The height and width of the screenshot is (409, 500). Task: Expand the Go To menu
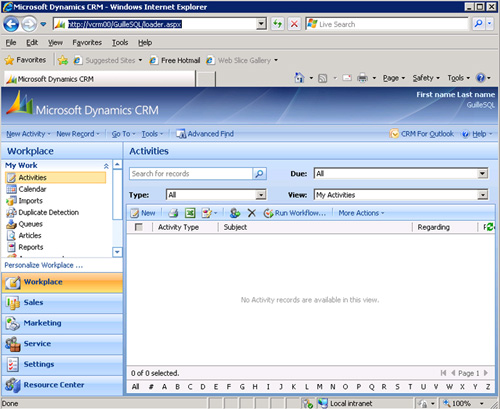point(123,134)
